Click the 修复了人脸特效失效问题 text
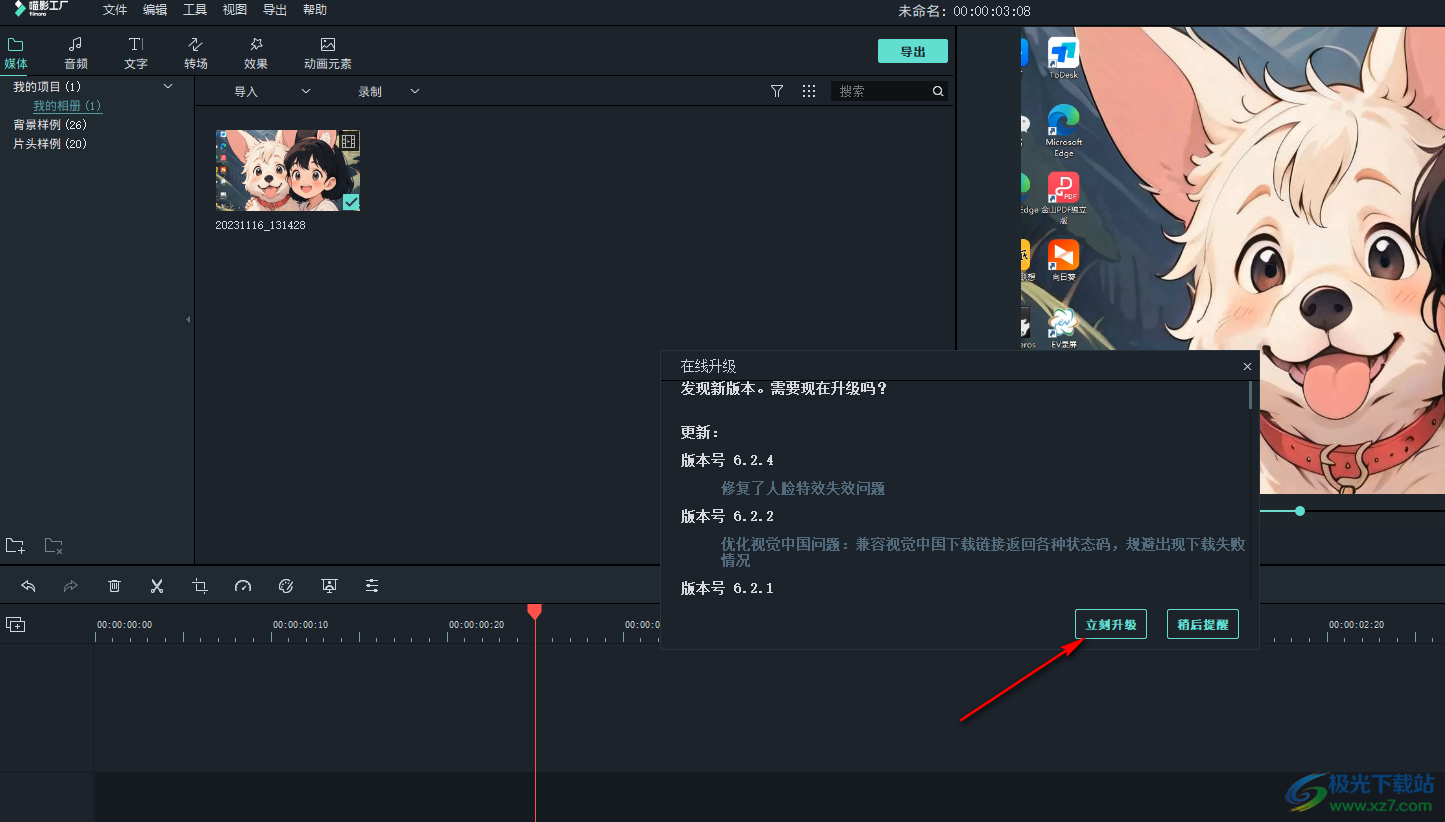This screenshot has width=1445, height=822. pos(803,489)
